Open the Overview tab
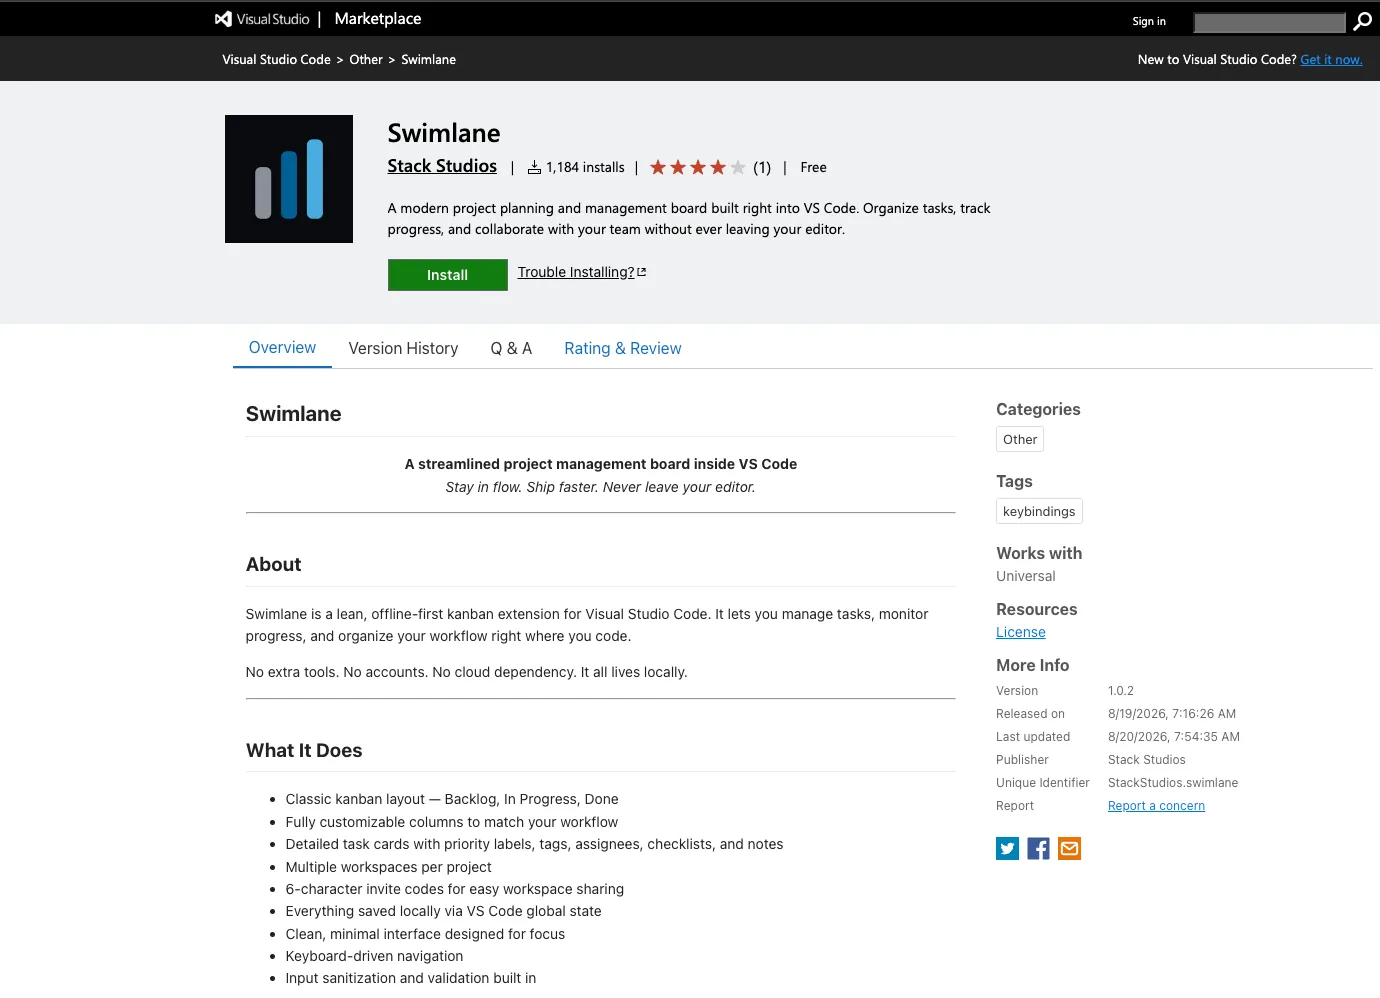Screen dimensions: 1380x998 click(282, 348)
